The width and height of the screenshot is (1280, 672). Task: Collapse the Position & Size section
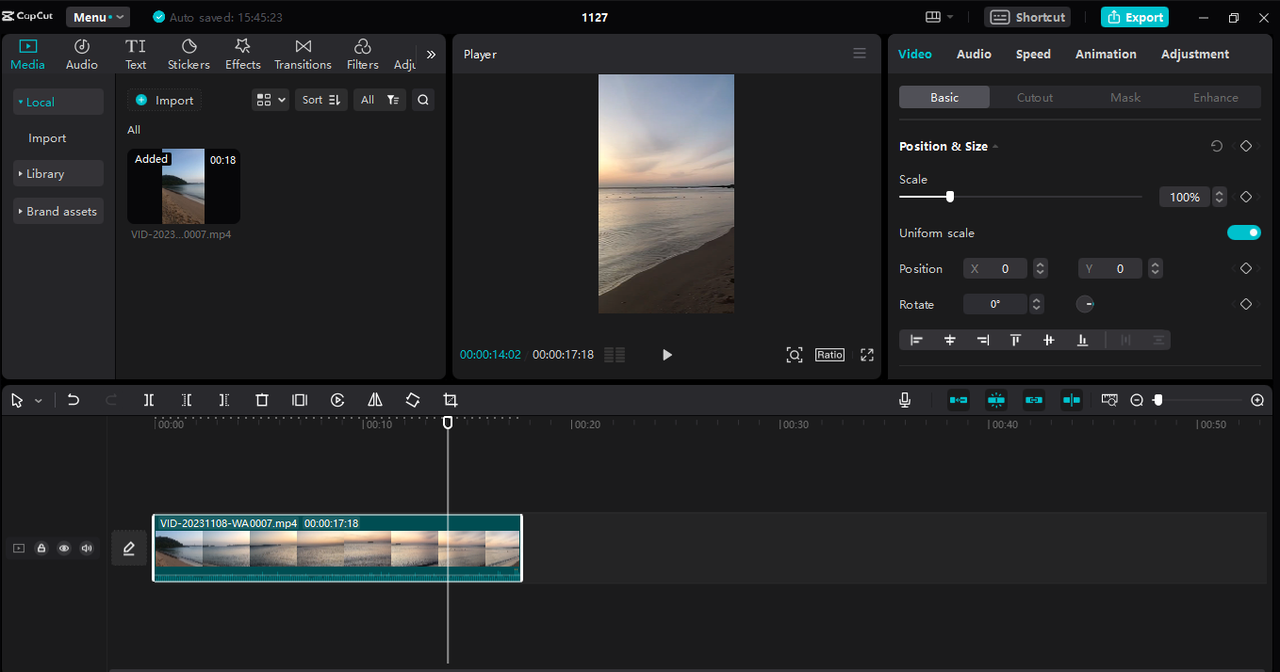pos(995,147)
